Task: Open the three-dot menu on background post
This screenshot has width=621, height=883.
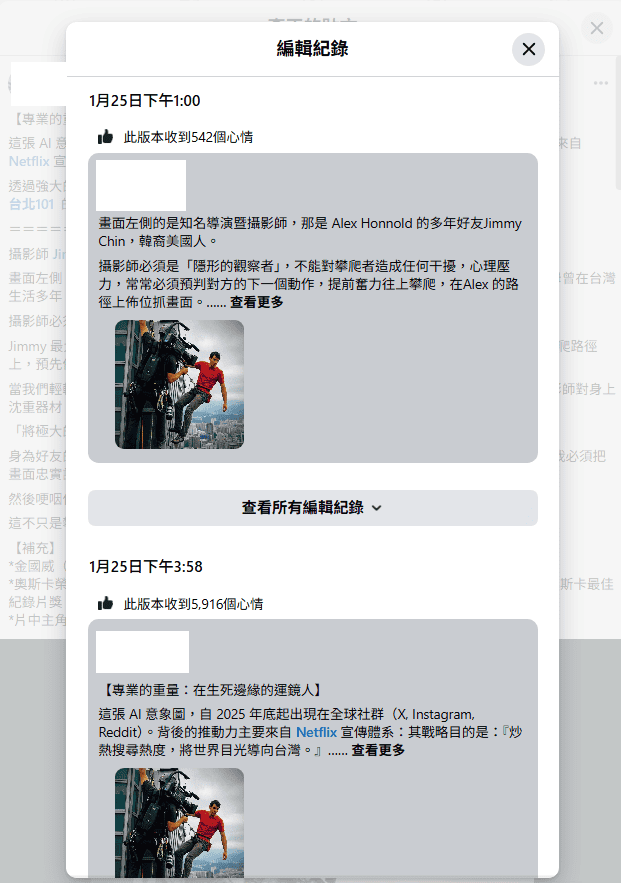Action: pos(600,83)
